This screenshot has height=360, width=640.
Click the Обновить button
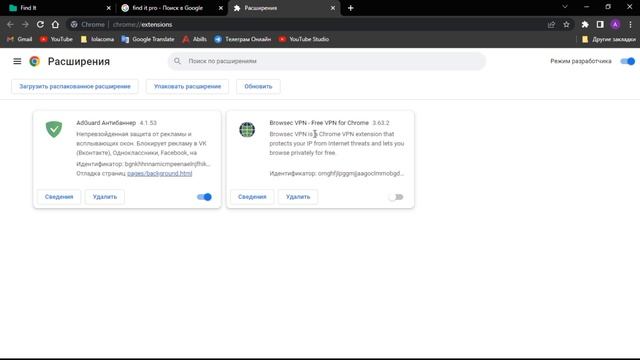(x=258, y=87)
